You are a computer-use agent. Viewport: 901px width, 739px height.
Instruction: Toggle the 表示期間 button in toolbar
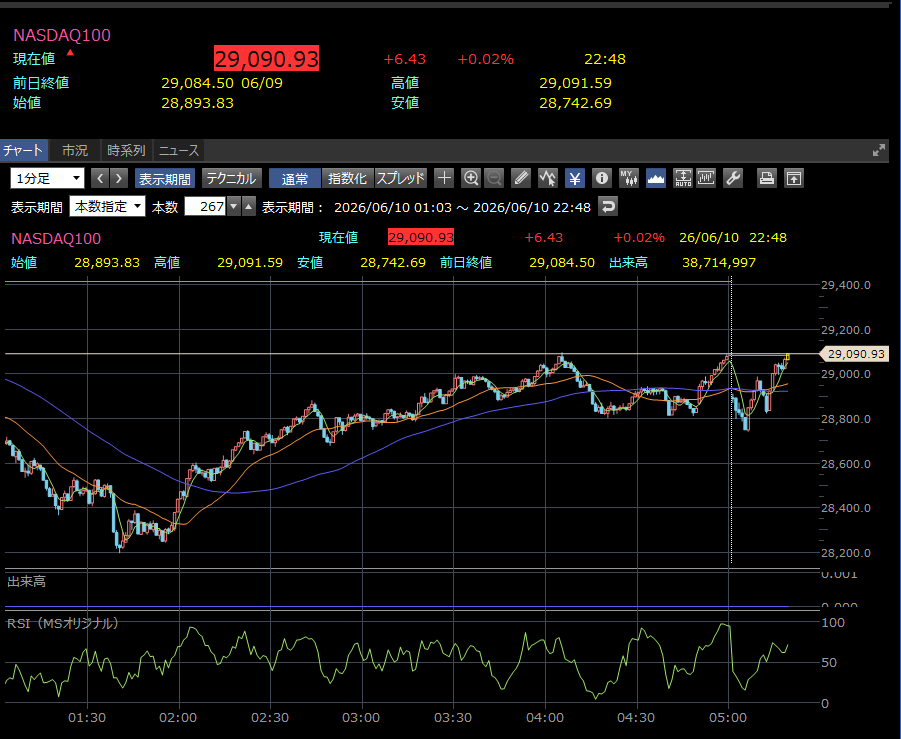tap(164, 178)
